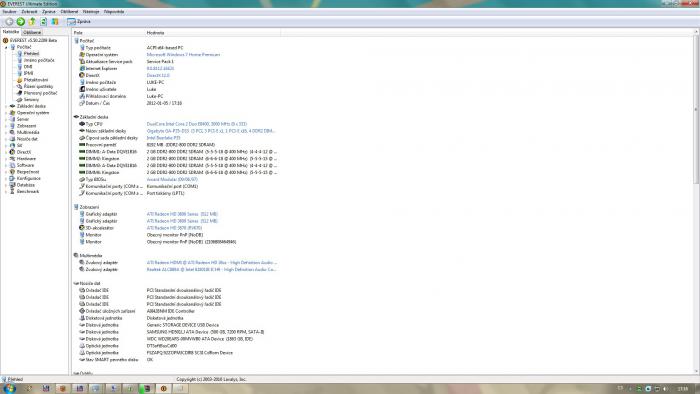Switch to the Oblíbené tab
700x394 pixels.
(x=32, y=33)
